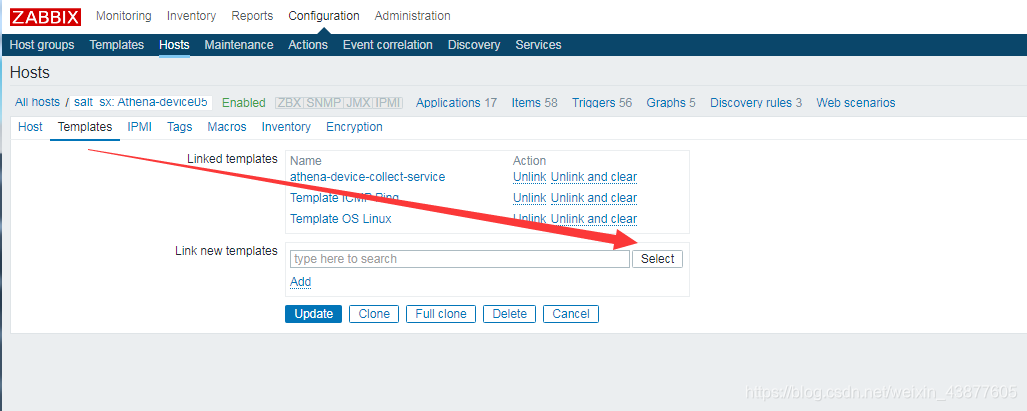Click the Add link

pyautogui.click(x=301, y=282)
